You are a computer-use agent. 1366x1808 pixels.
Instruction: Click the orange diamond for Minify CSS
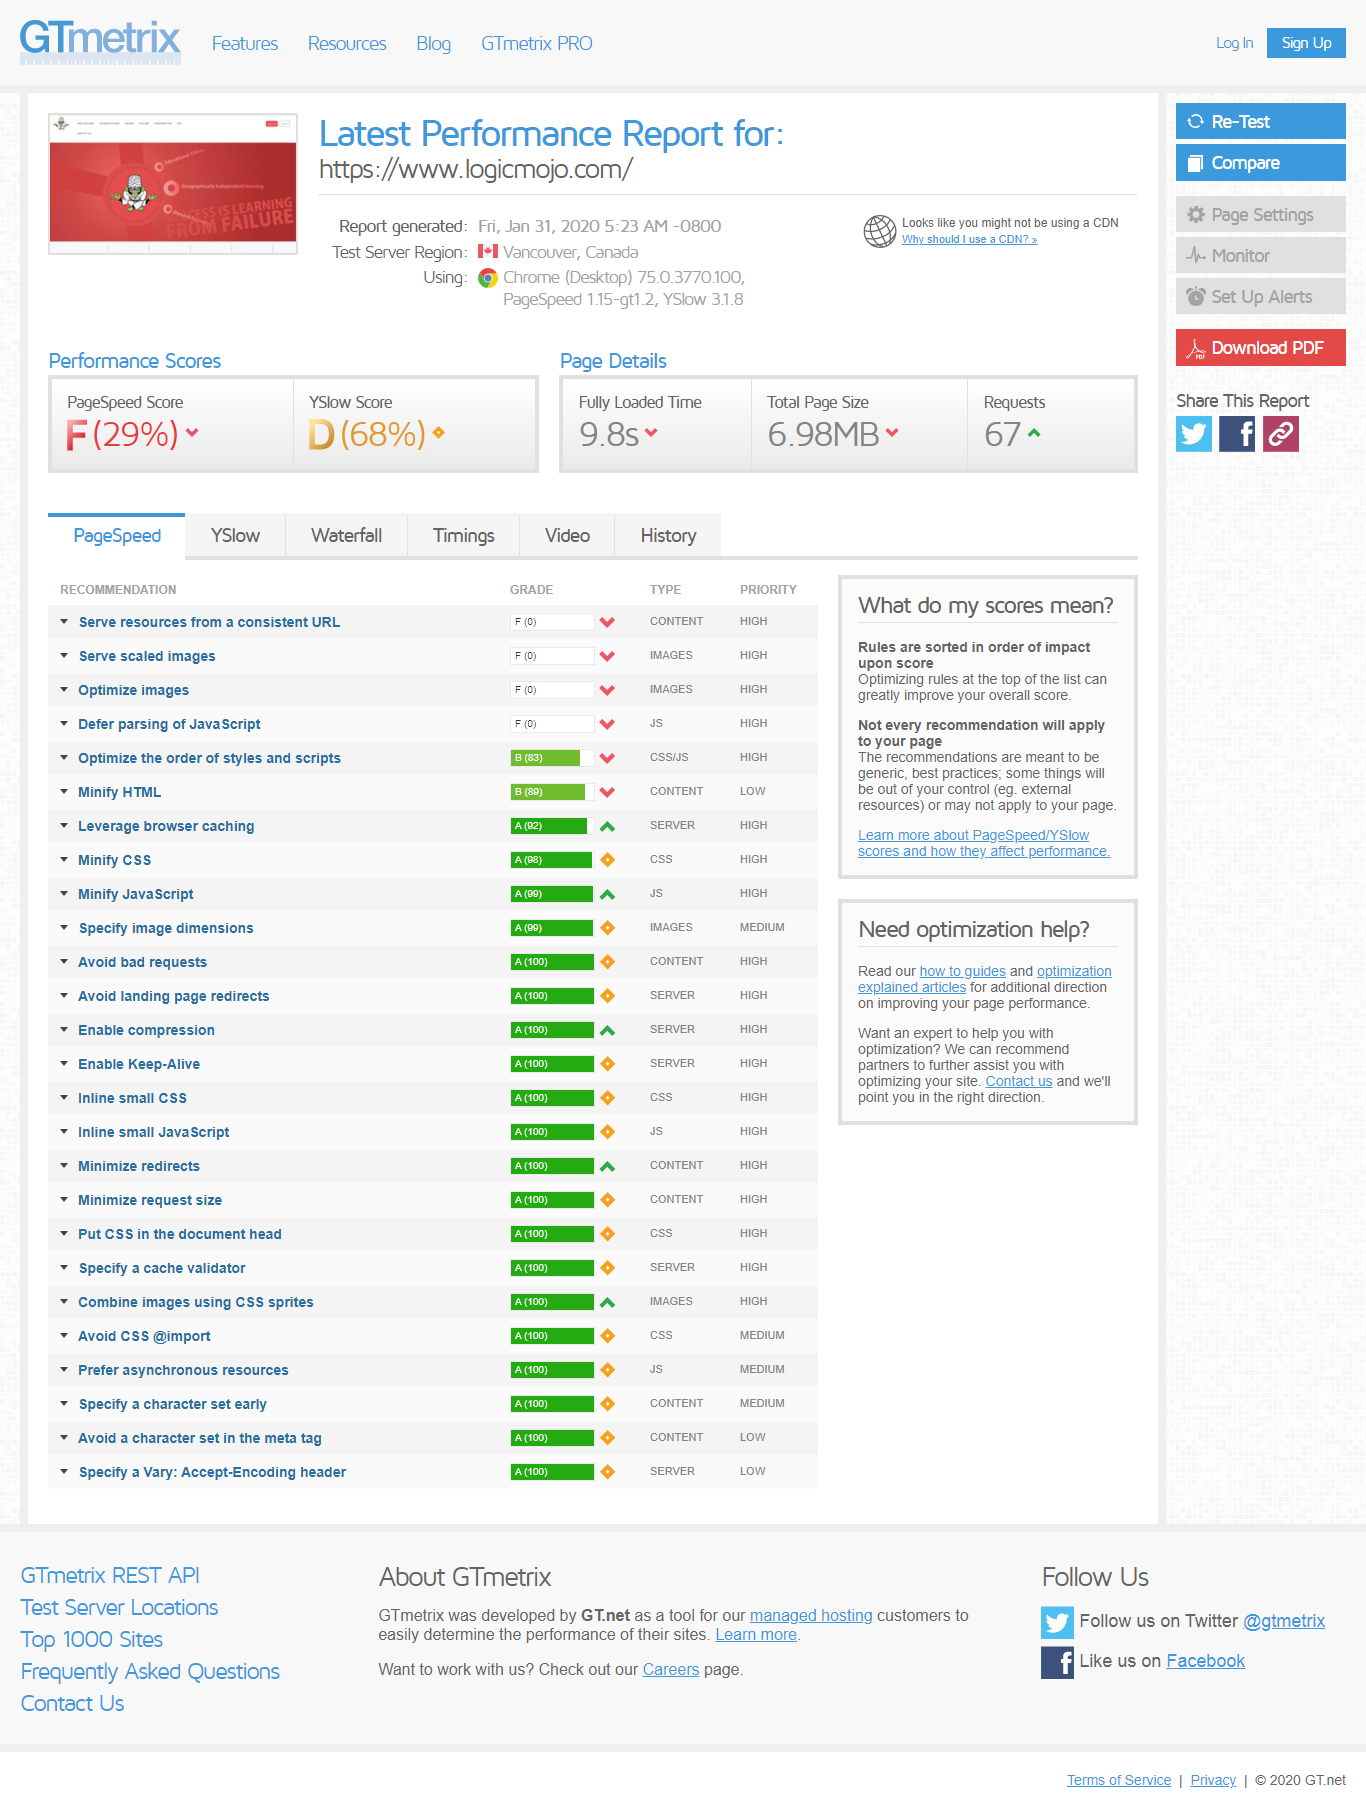607,860
